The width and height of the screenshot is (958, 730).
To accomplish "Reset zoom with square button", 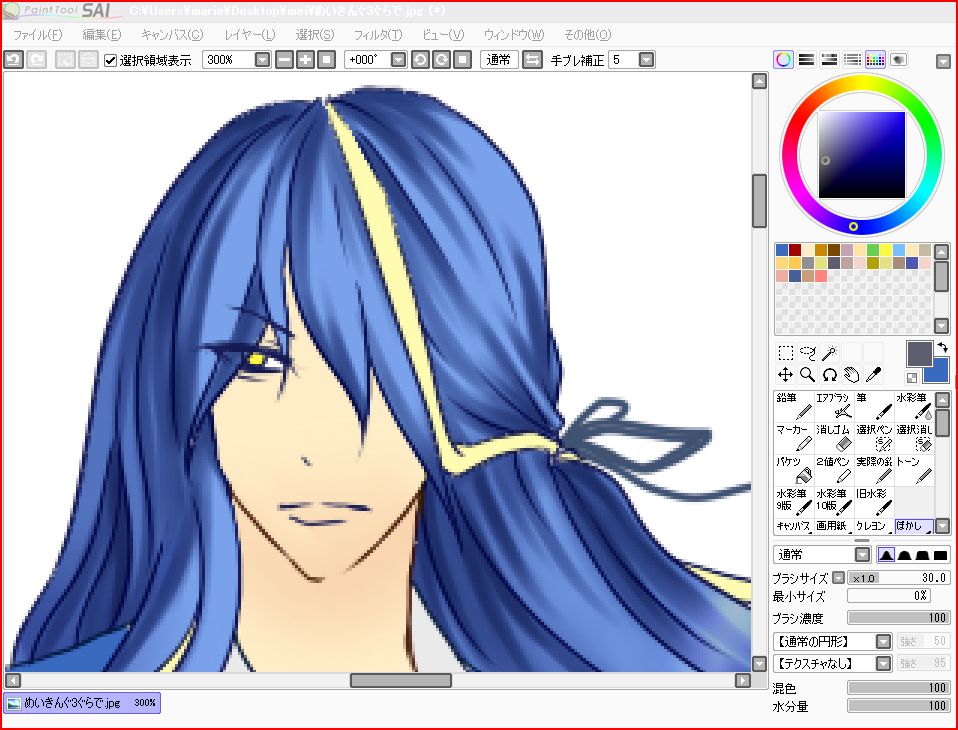I will coord(327,60).
